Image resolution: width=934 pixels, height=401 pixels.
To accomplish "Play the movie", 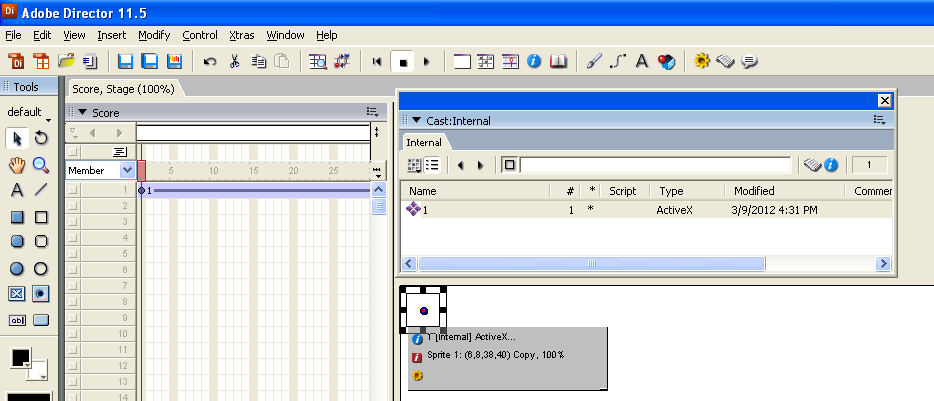I will 426,61.
